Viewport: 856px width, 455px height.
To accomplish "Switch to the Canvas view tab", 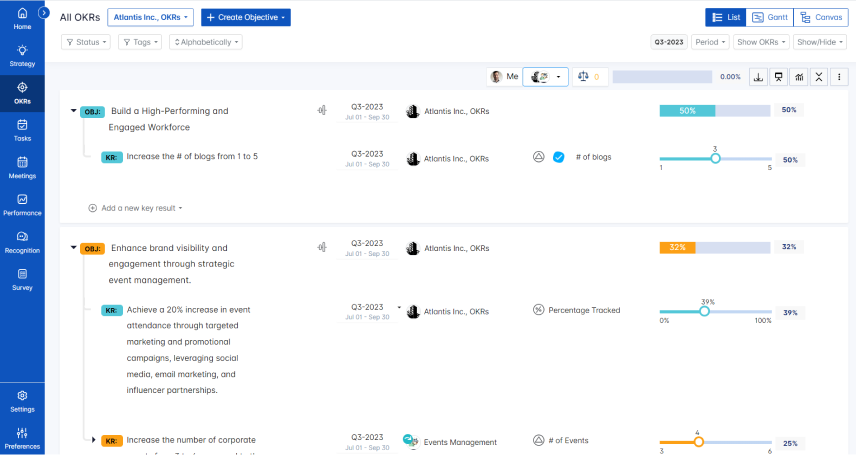I will pos(821,17).
